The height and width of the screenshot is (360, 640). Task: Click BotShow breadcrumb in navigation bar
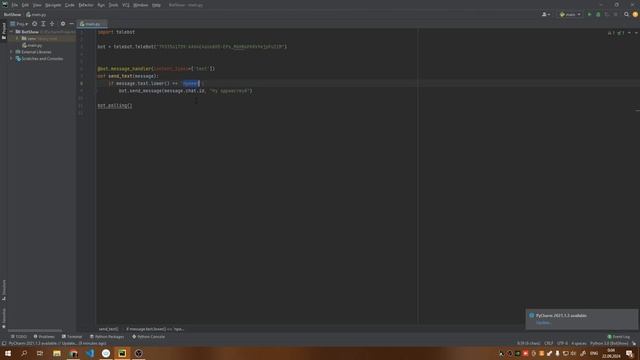coord(12,14)
